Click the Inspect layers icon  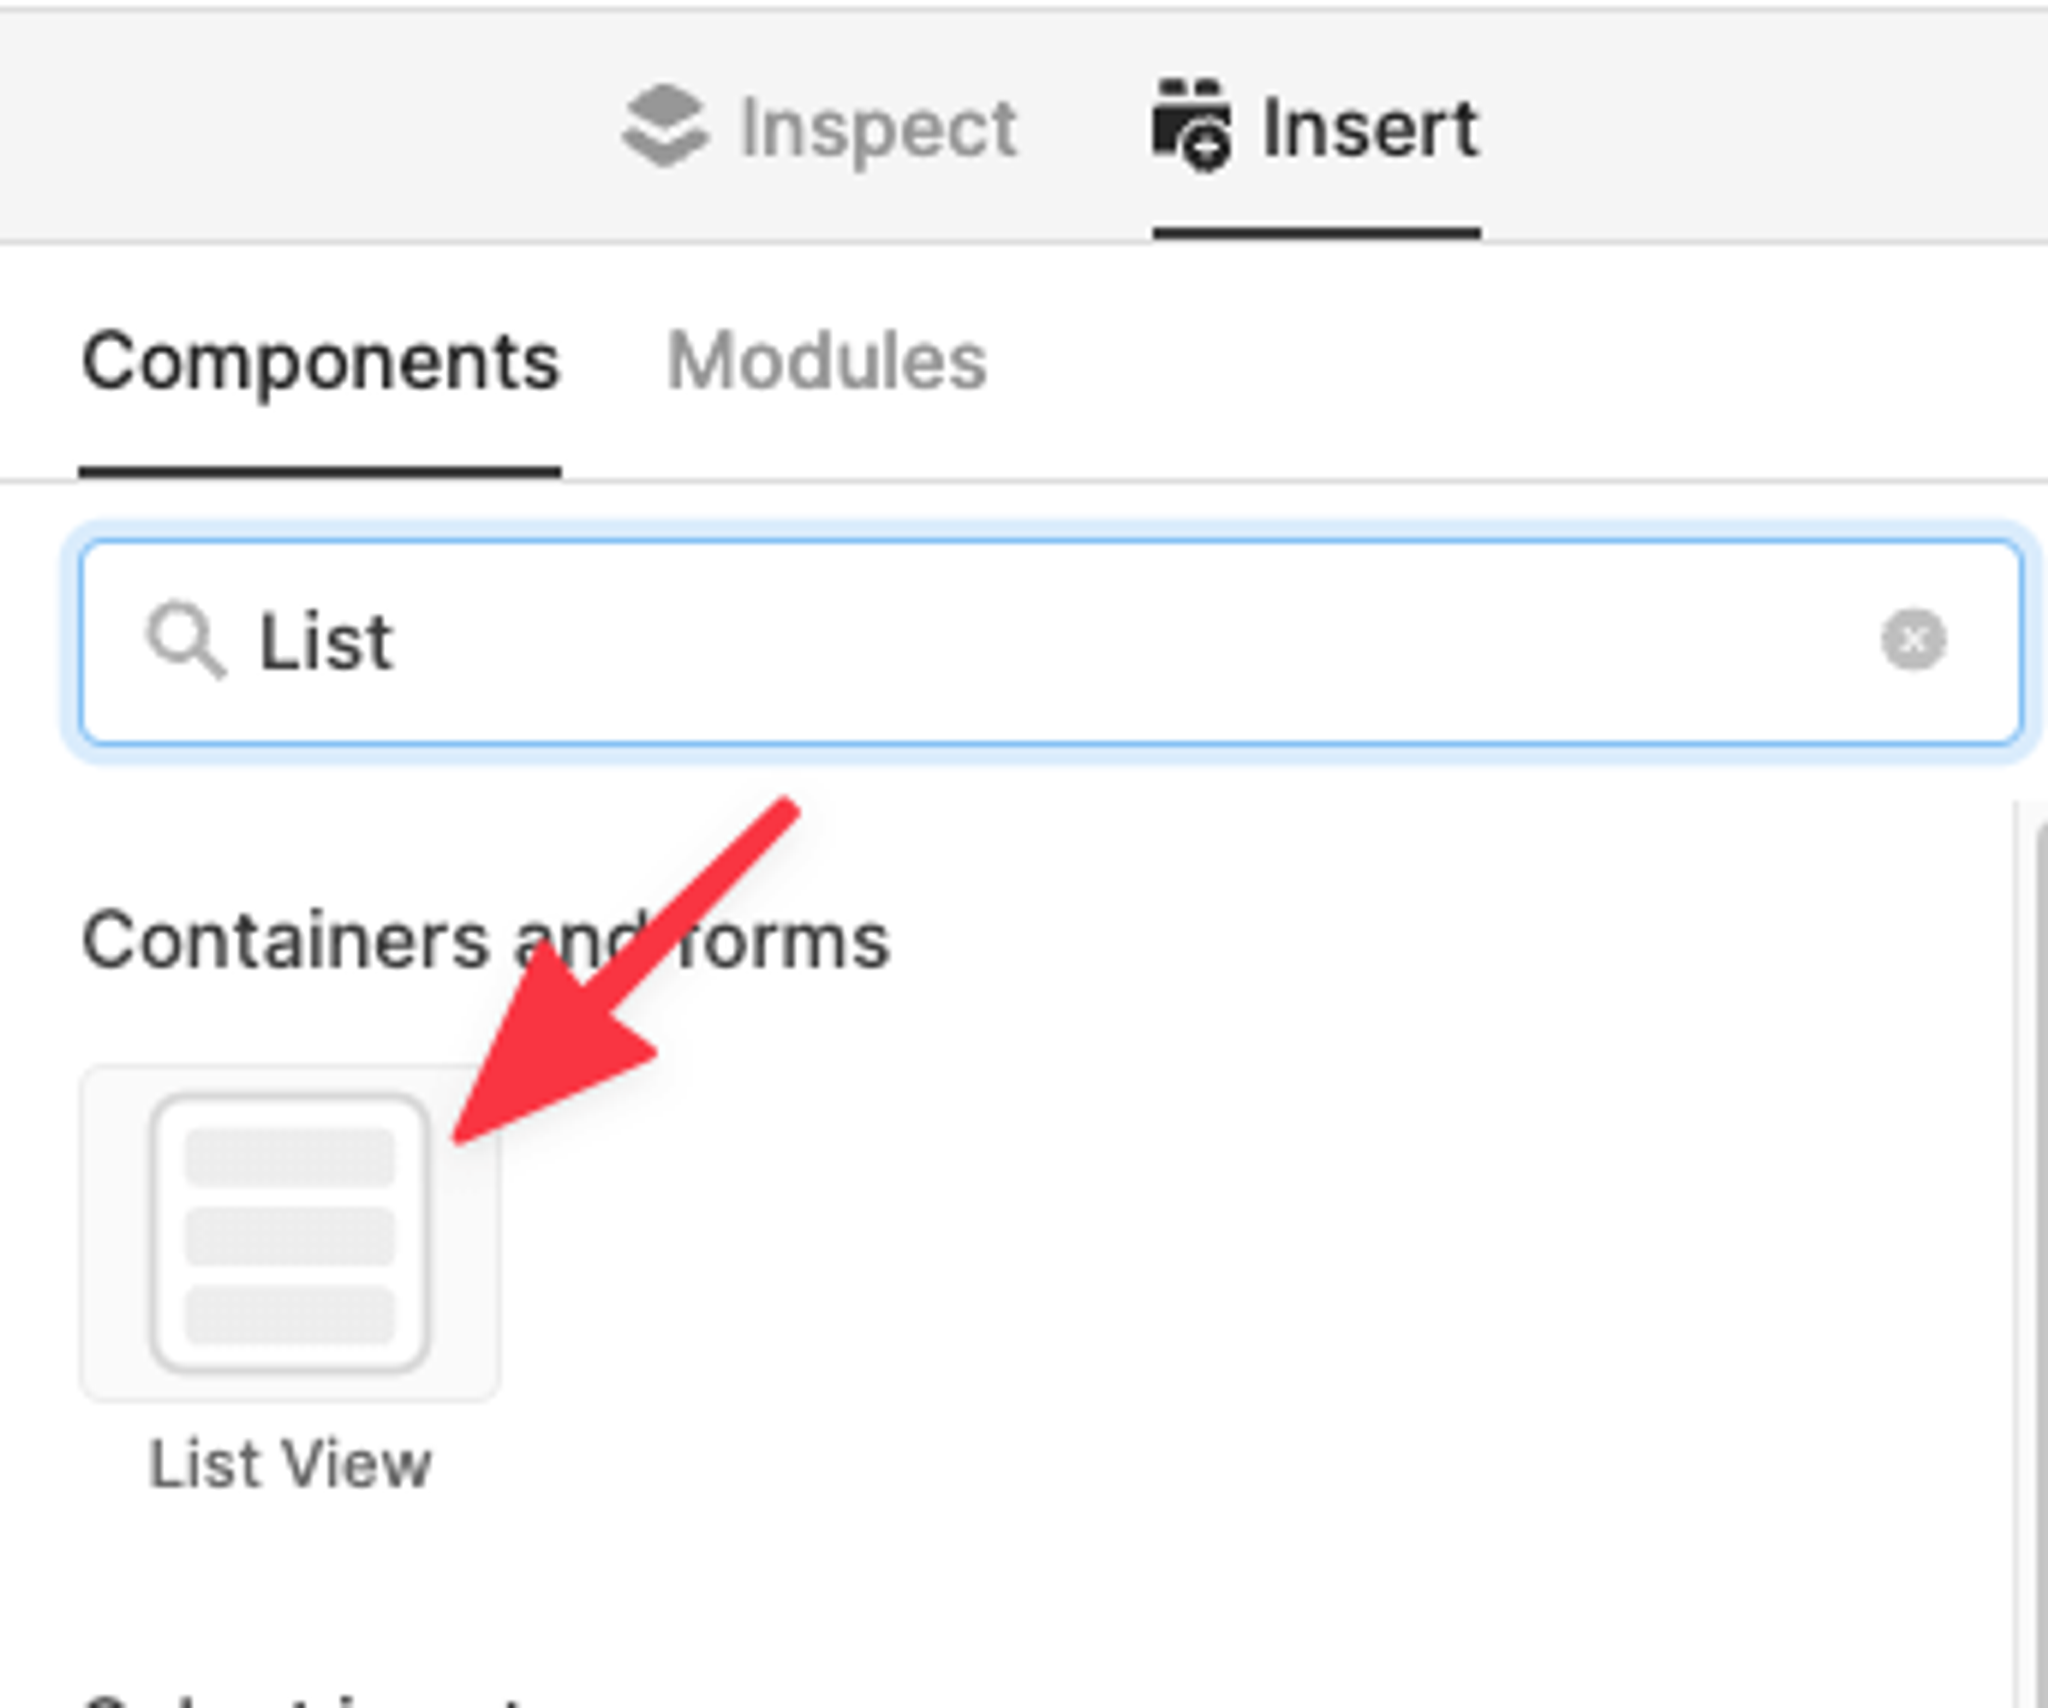pos(665,126)
